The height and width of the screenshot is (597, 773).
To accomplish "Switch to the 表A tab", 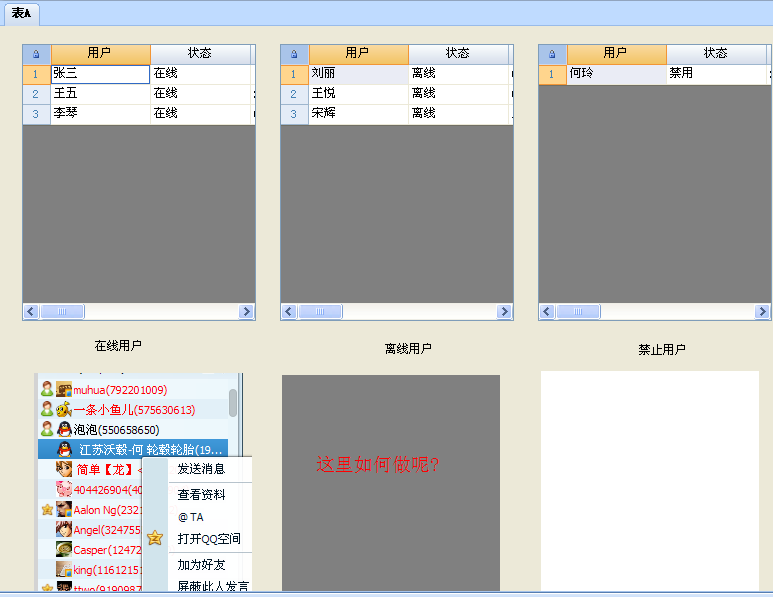I will tap(21, 13).
